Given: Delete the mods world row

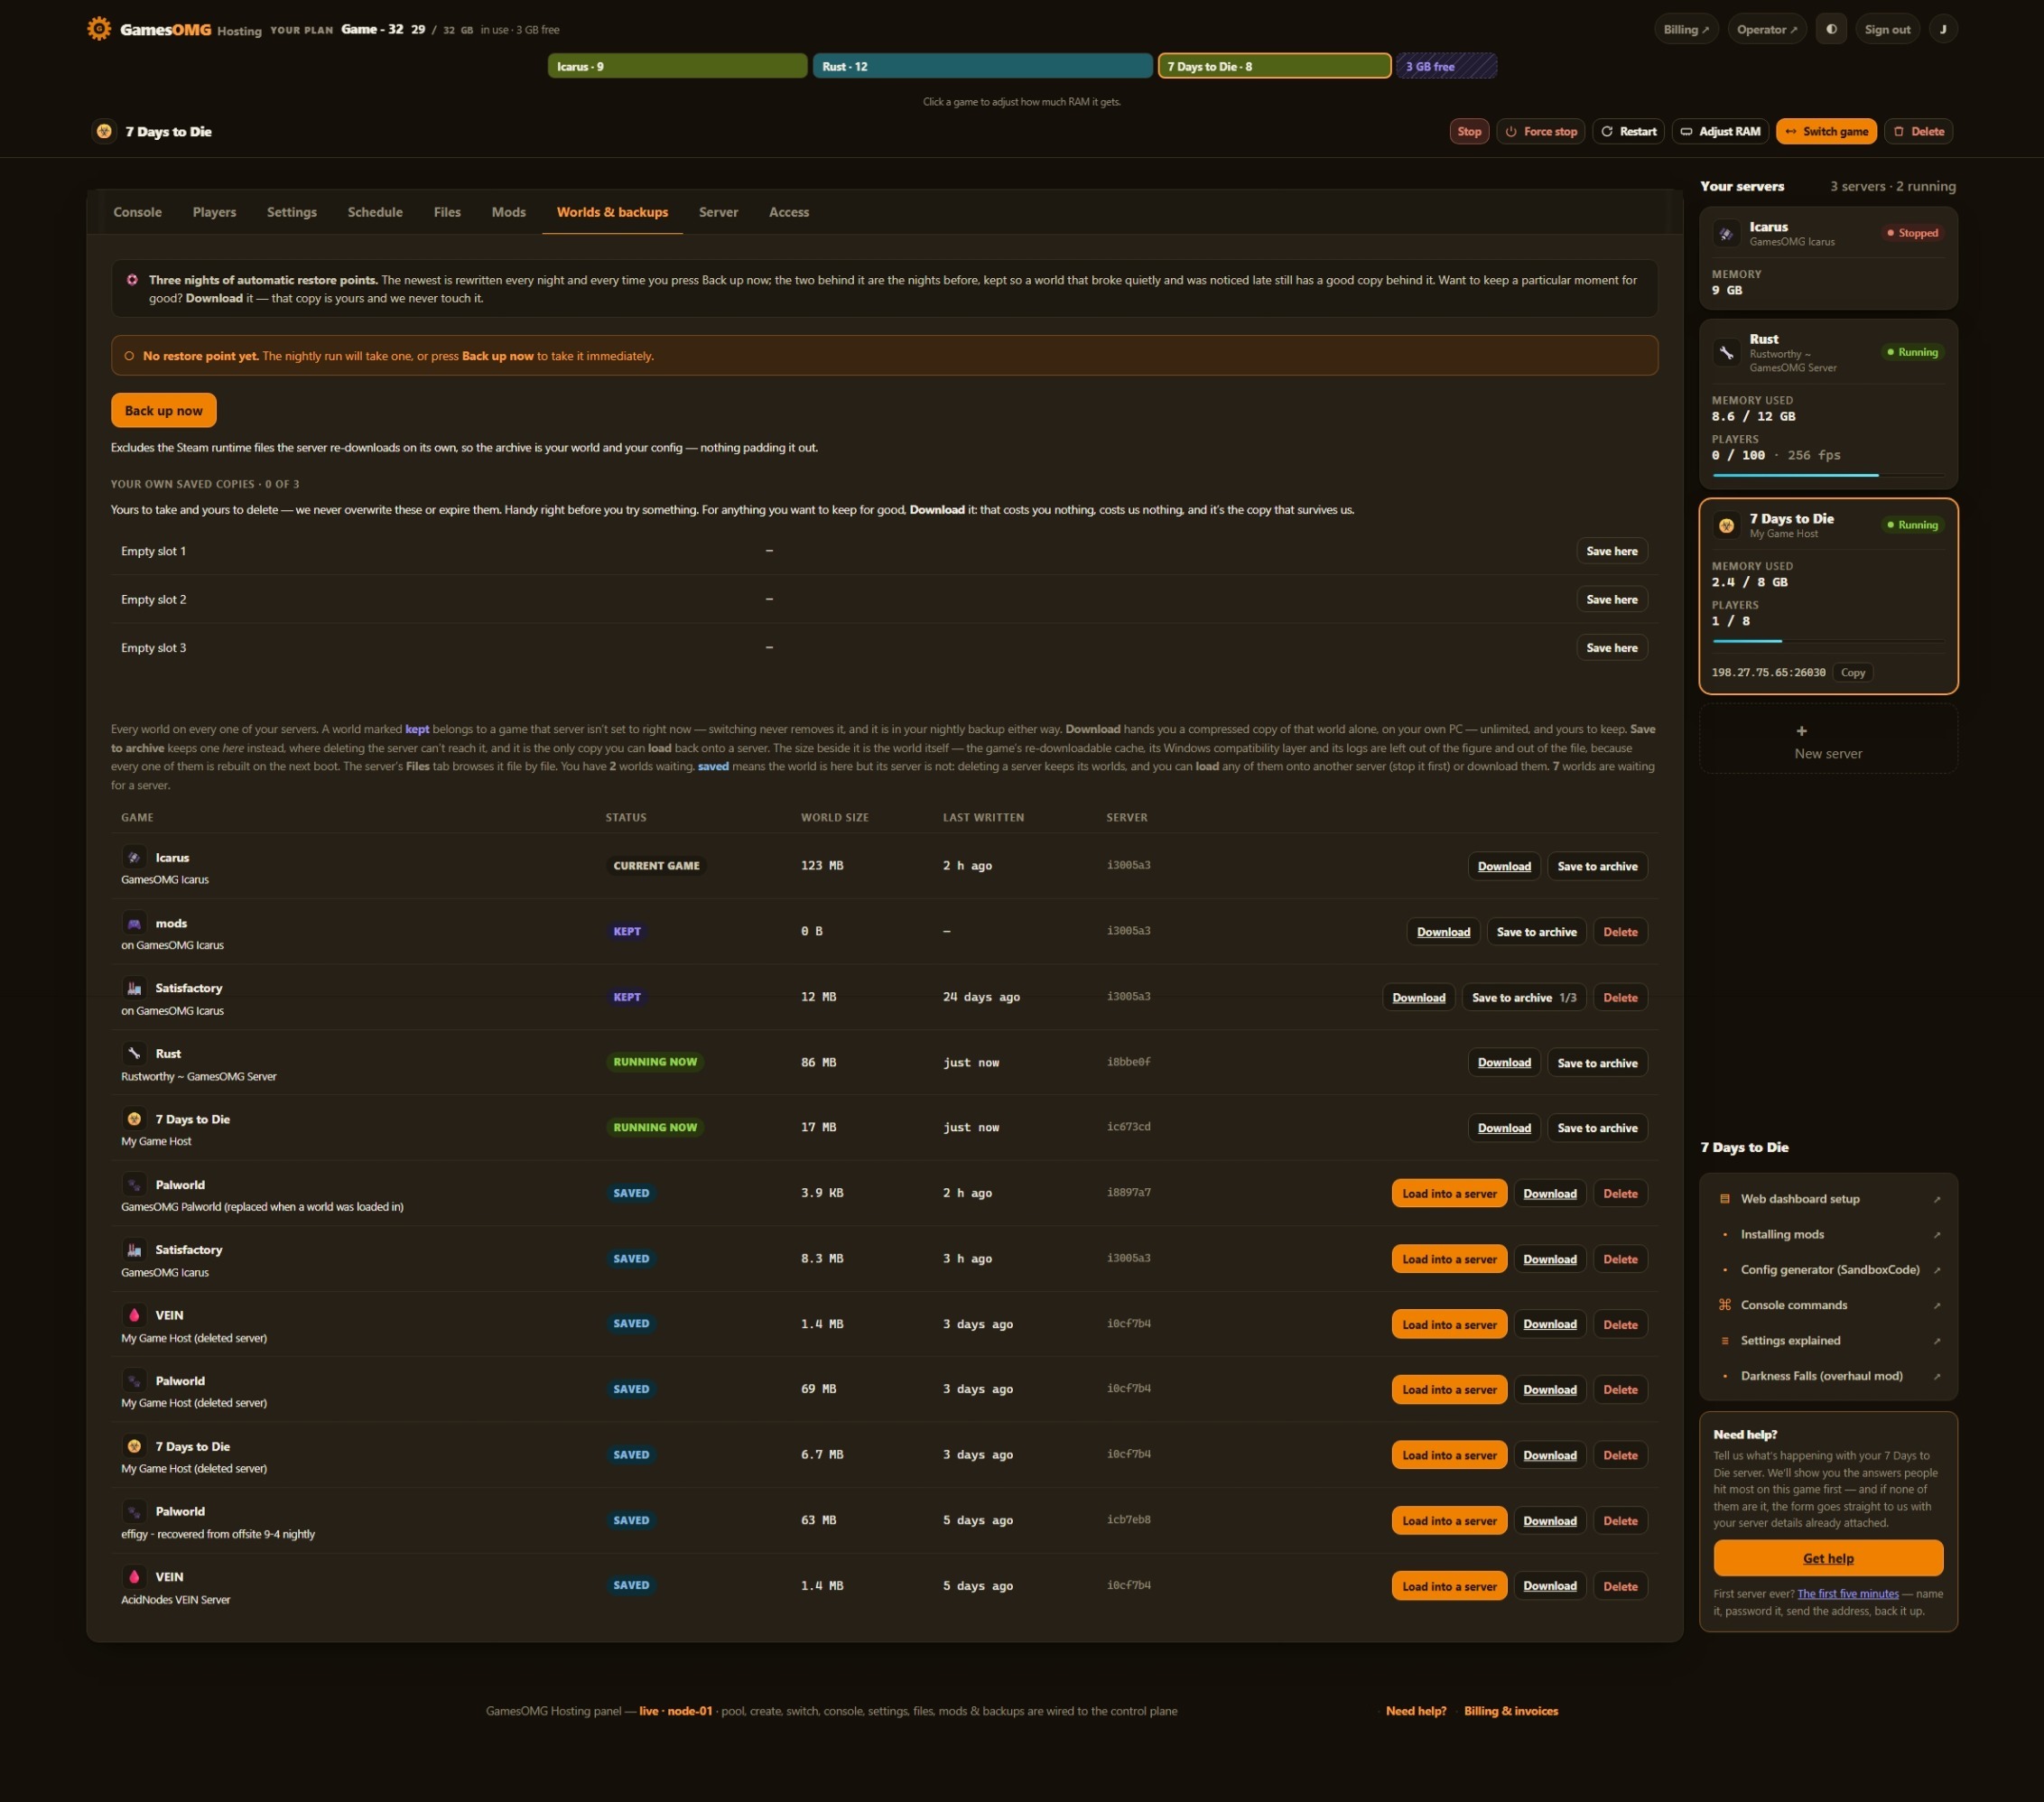Looking at the screenshot, I should 1620,931.
